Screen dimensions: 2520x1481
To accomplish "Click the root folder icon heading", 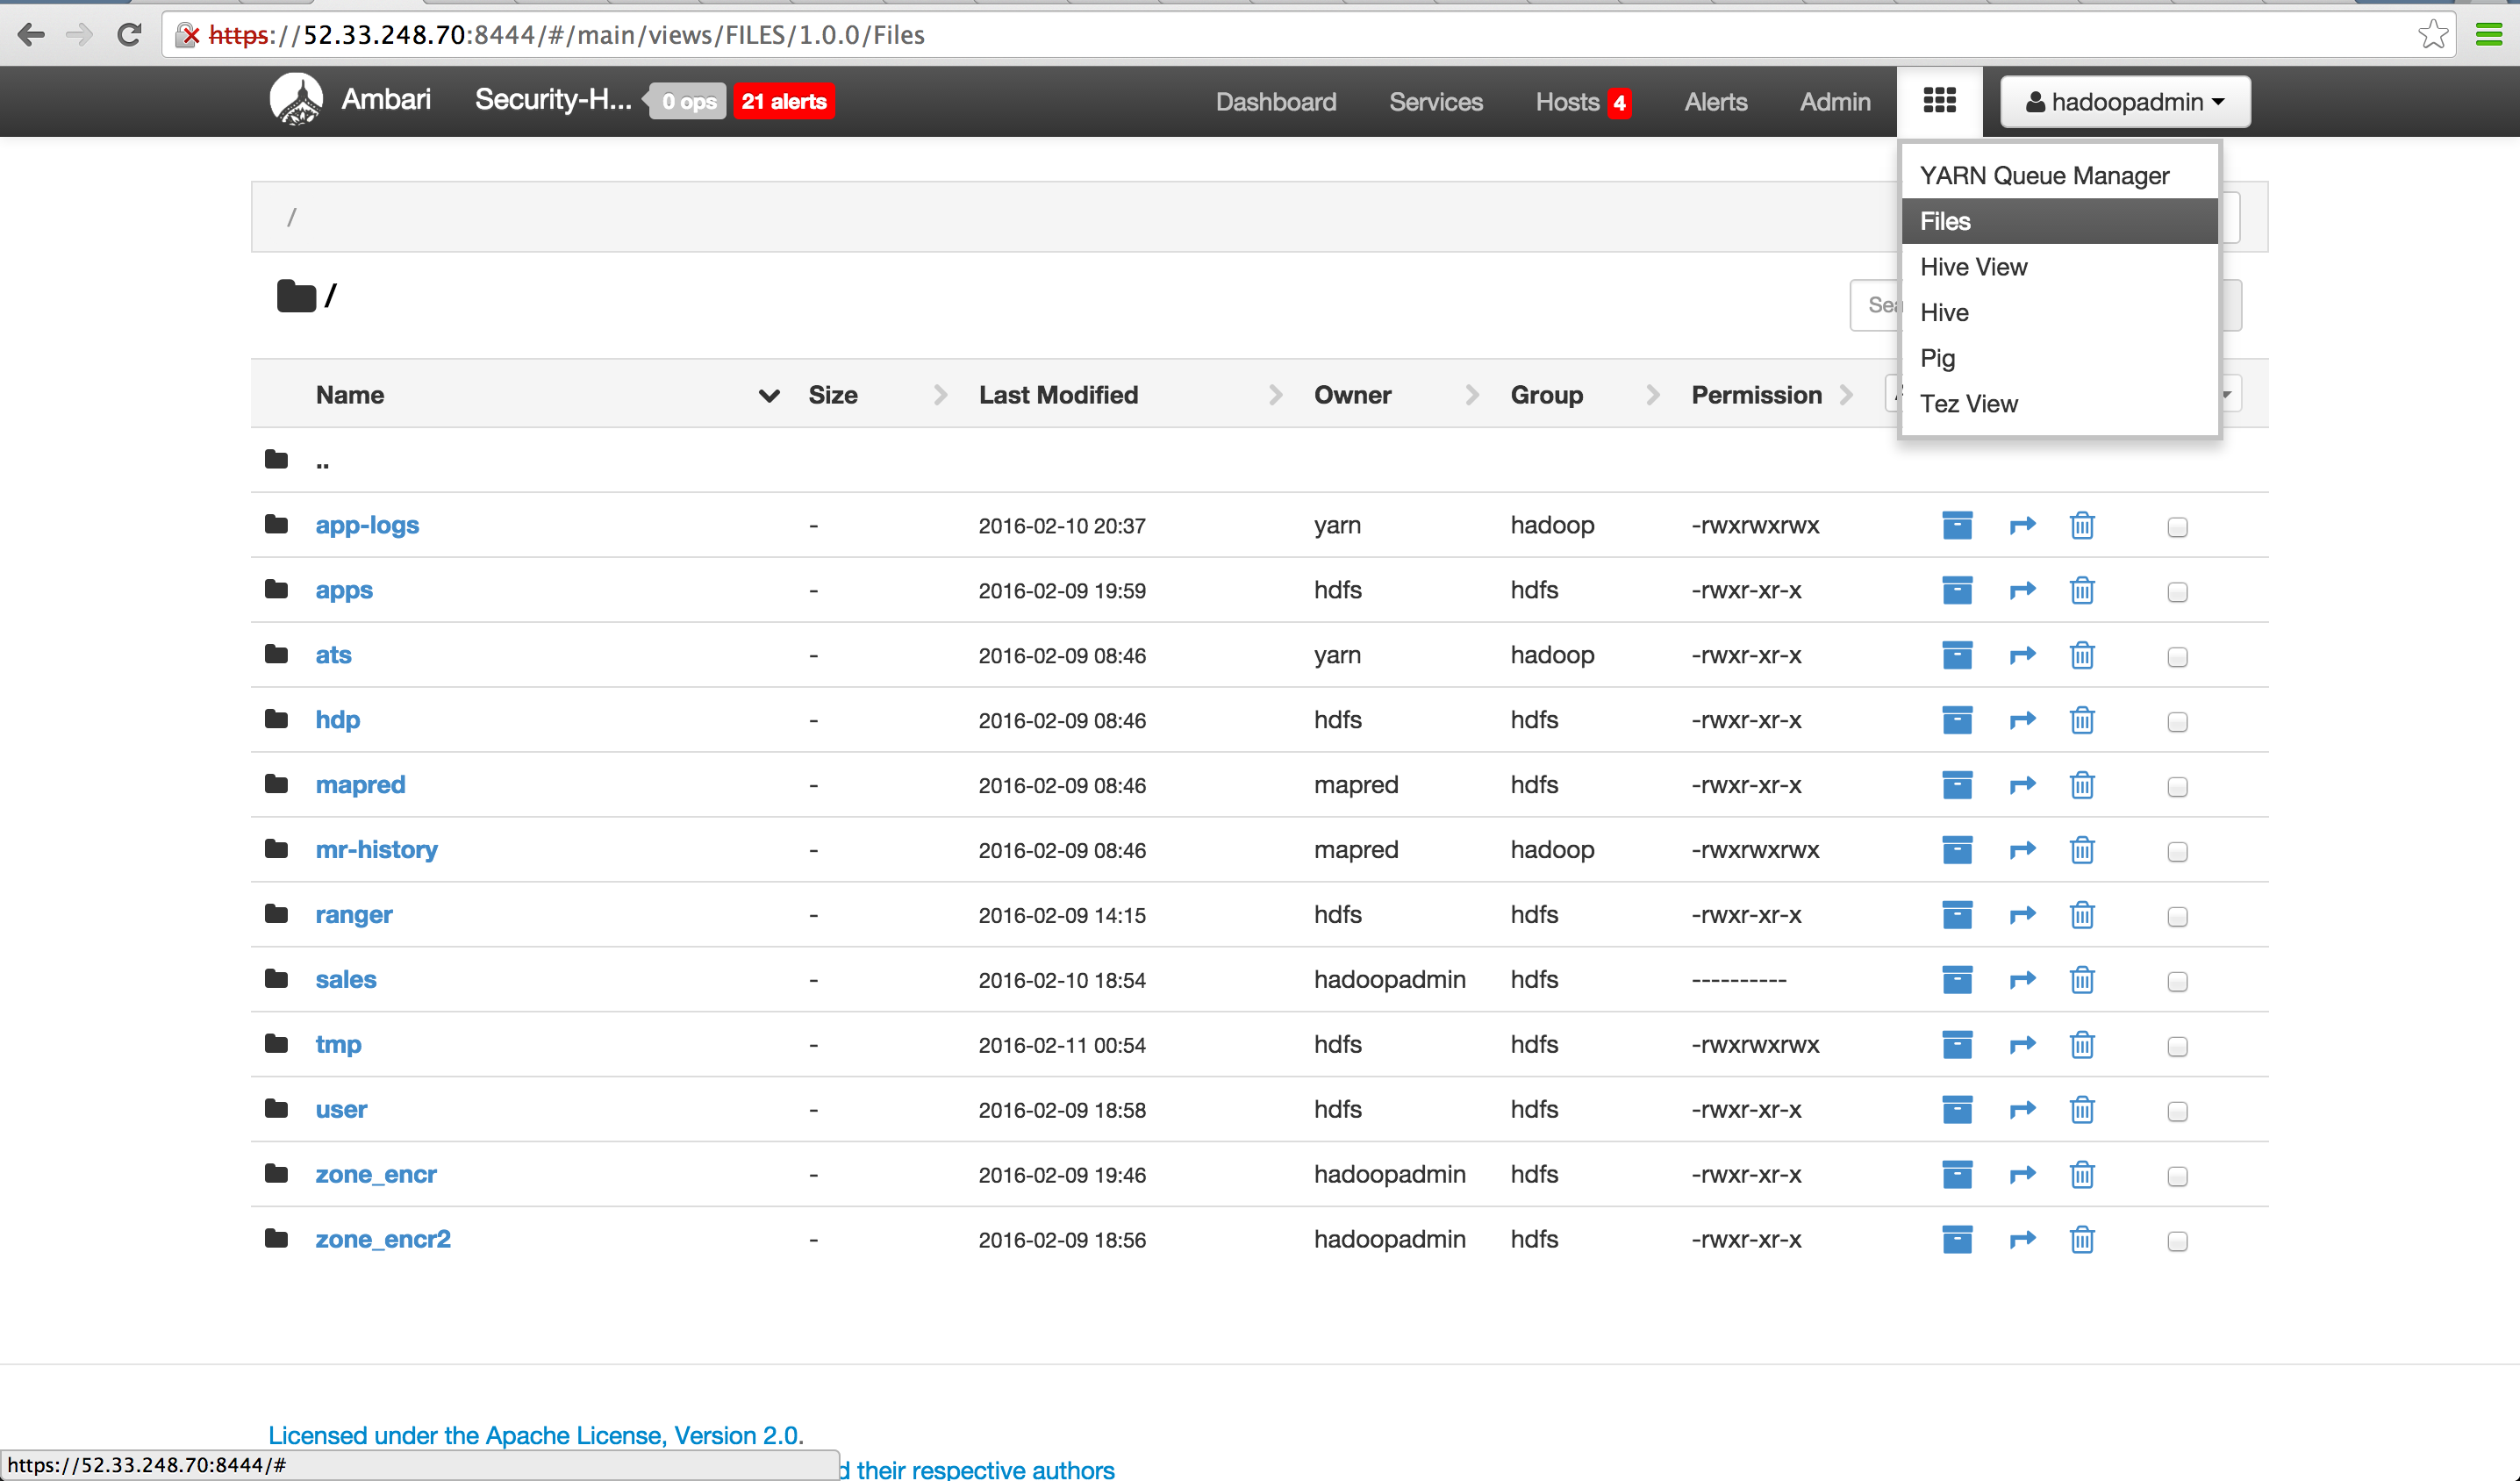I will click(x=296, y=296).
